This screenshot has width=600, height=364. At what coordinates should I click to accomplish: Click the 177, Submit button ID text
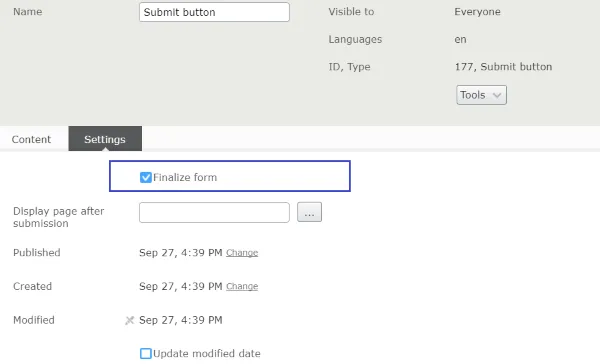point(503,67)
